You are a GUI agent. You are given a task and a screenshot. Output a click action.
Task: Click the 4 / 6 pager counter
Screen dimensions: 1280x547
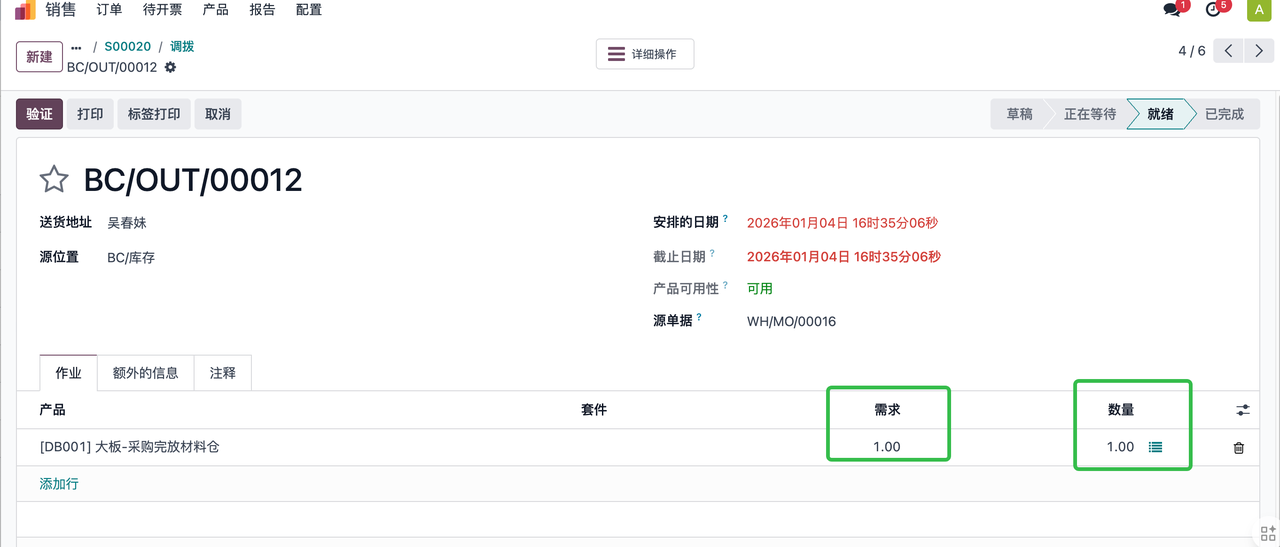click(1192, 51)
